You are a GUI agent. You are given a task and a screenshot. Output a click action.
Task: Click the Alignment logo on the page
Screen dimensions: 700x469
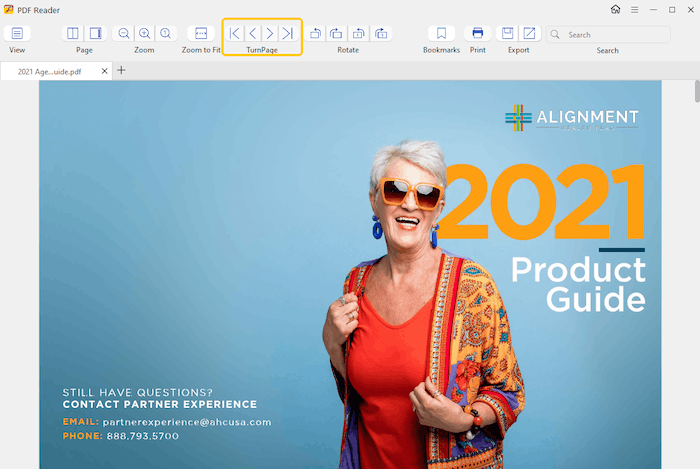click(x=571, y=118)
